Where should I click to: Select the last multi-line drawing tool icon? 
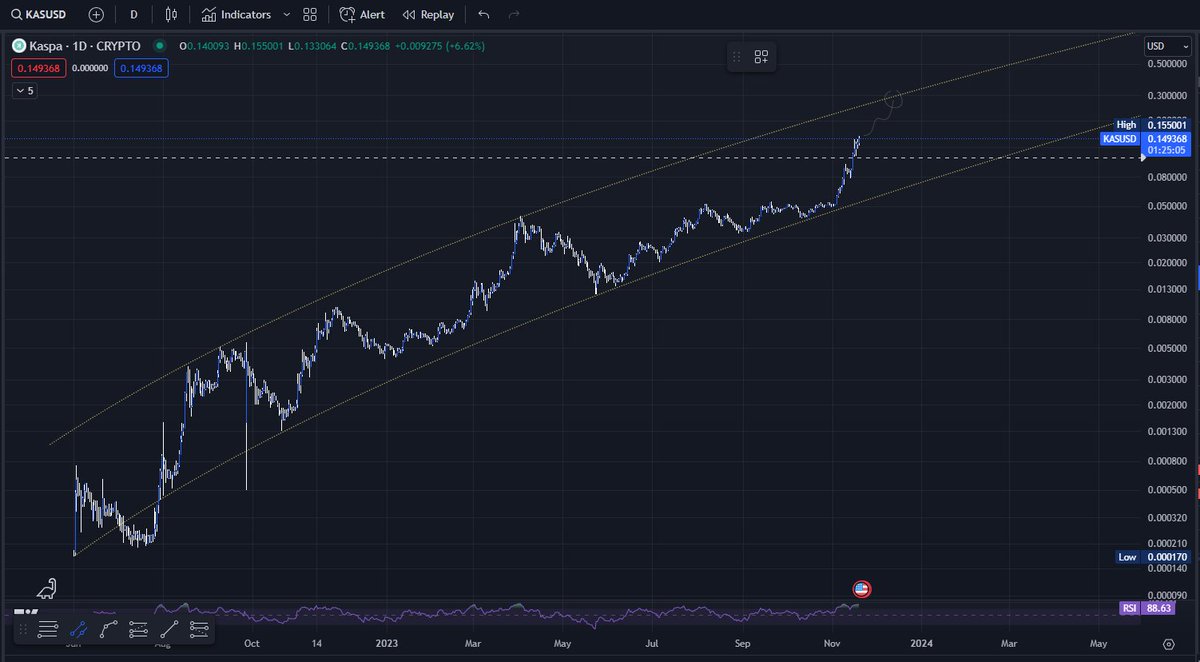point(200,629)
